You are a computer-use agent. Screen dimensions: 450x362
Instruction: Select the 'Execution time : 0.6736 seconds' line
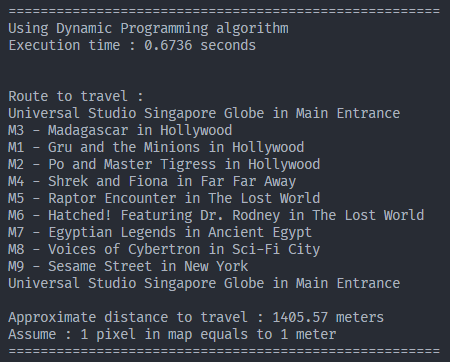pos(132,45)
